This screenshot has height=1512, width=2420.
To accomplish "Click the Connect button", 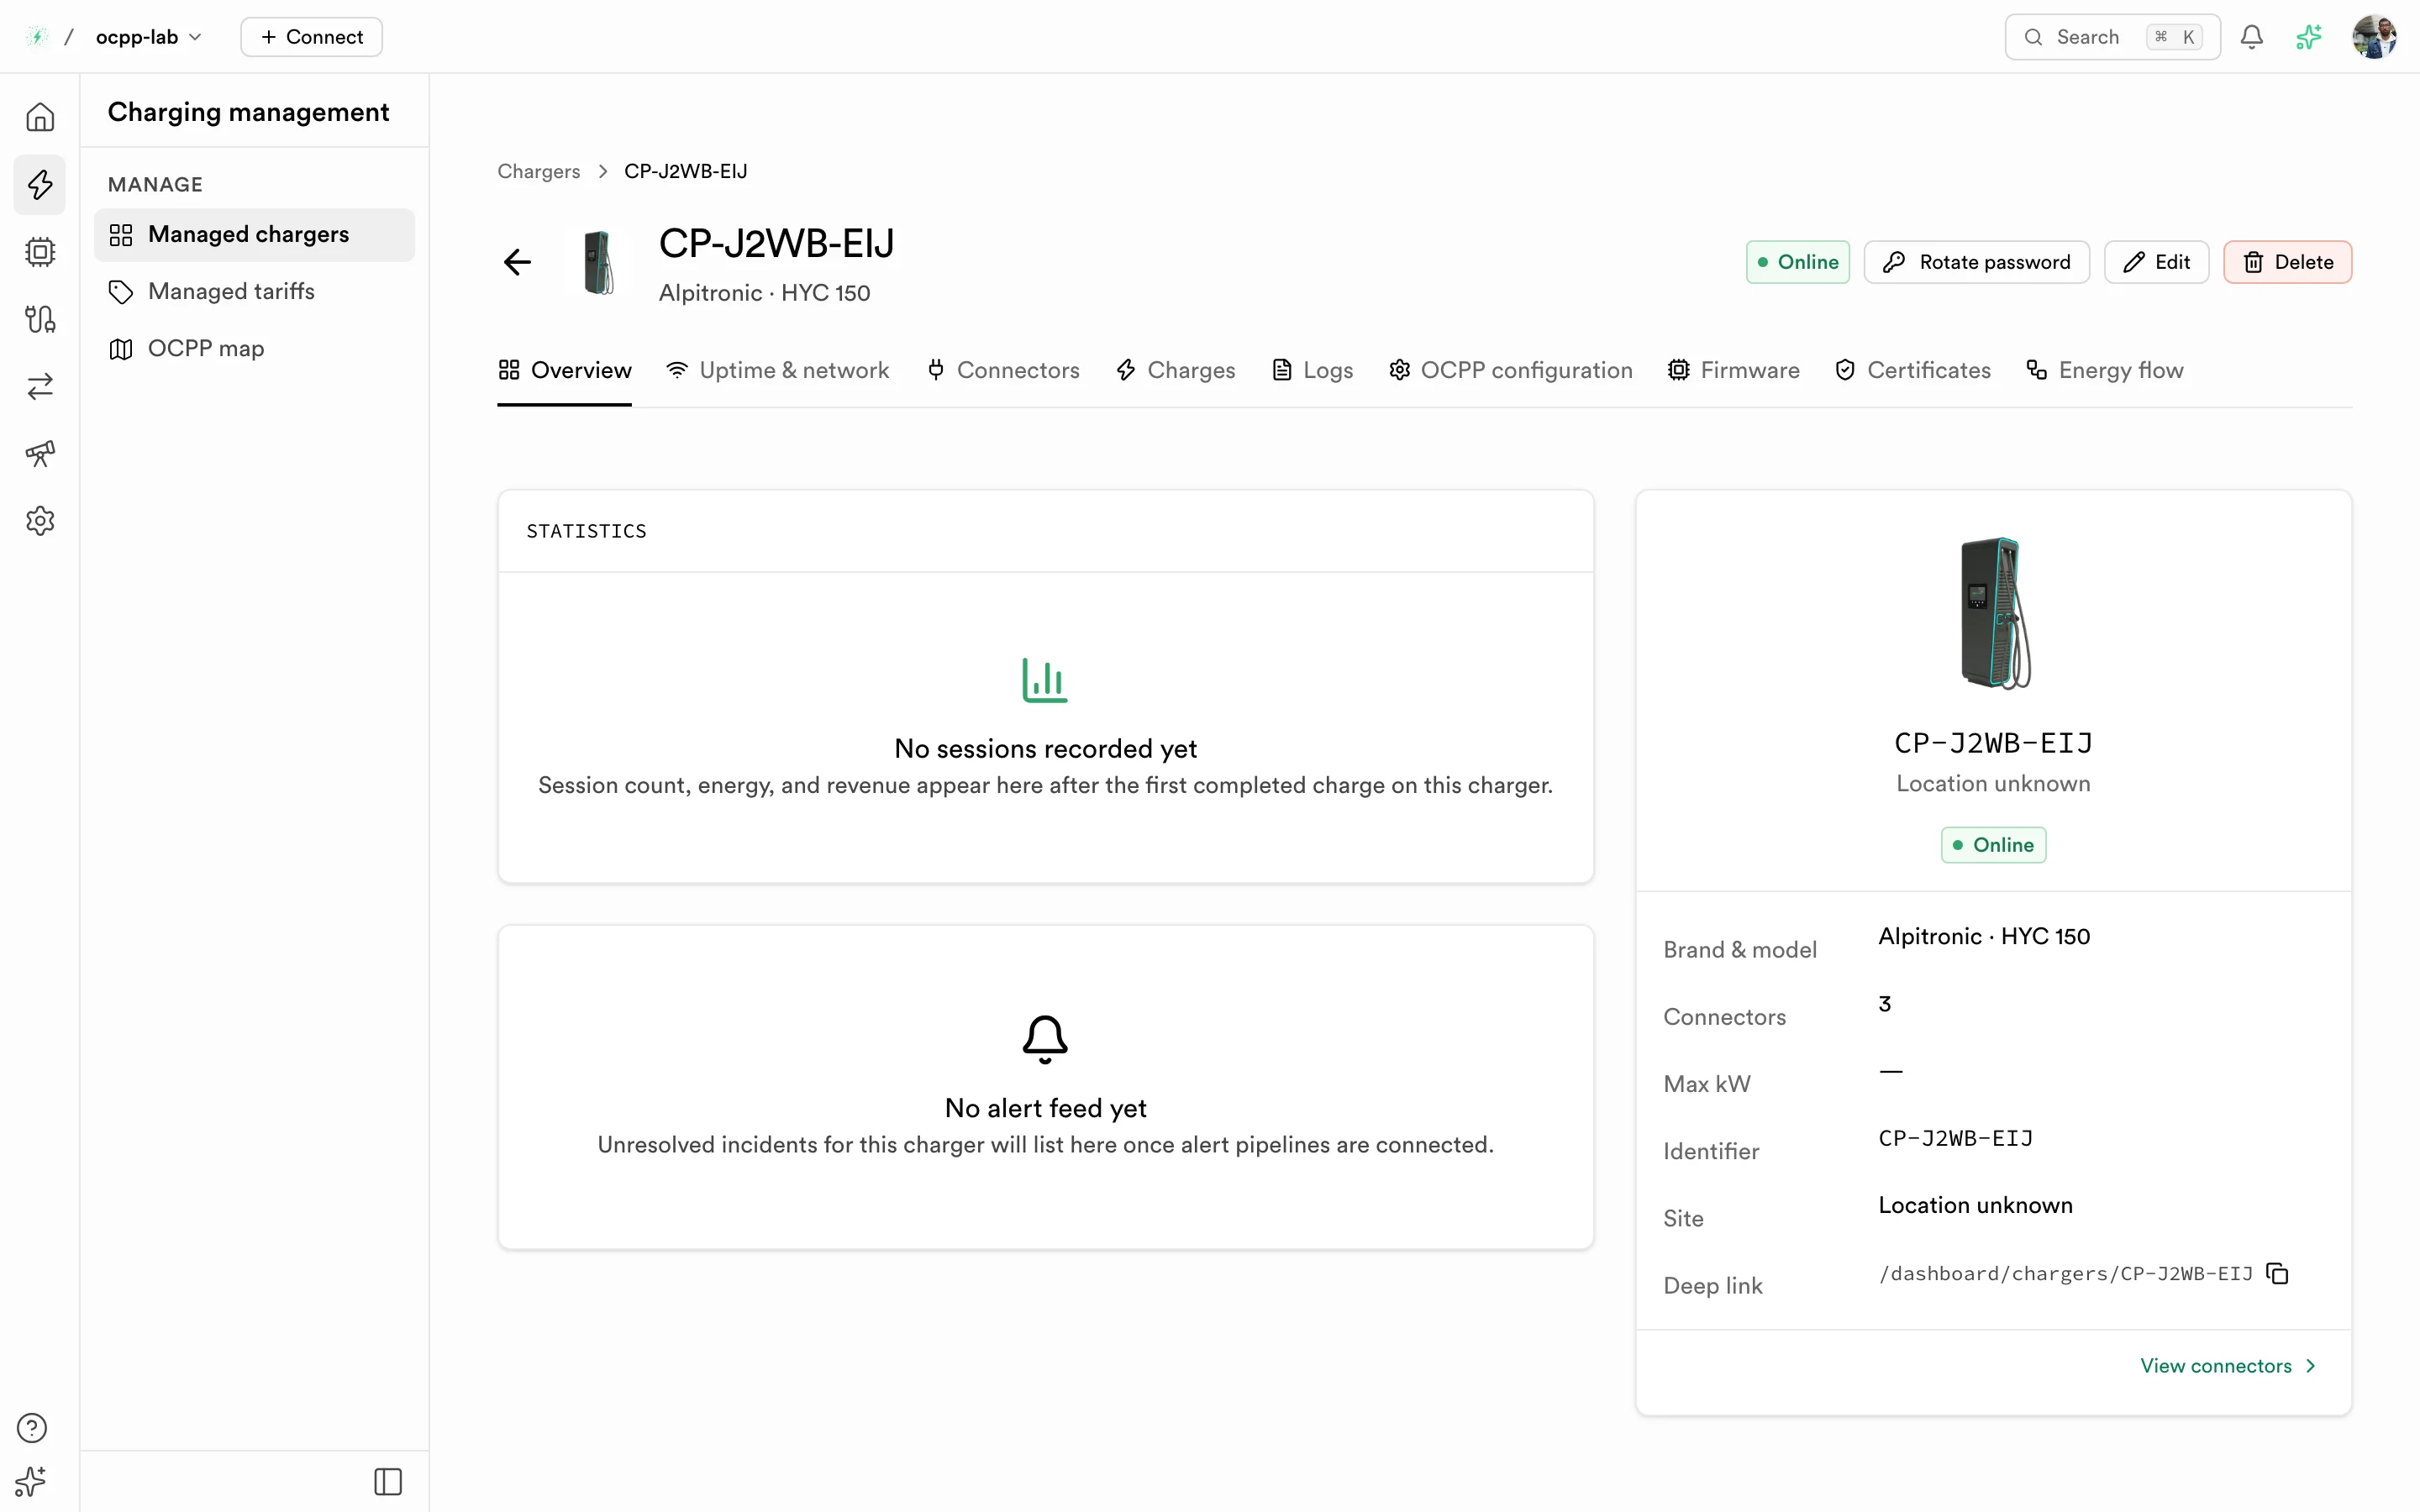I will click(x=311, y=37).
